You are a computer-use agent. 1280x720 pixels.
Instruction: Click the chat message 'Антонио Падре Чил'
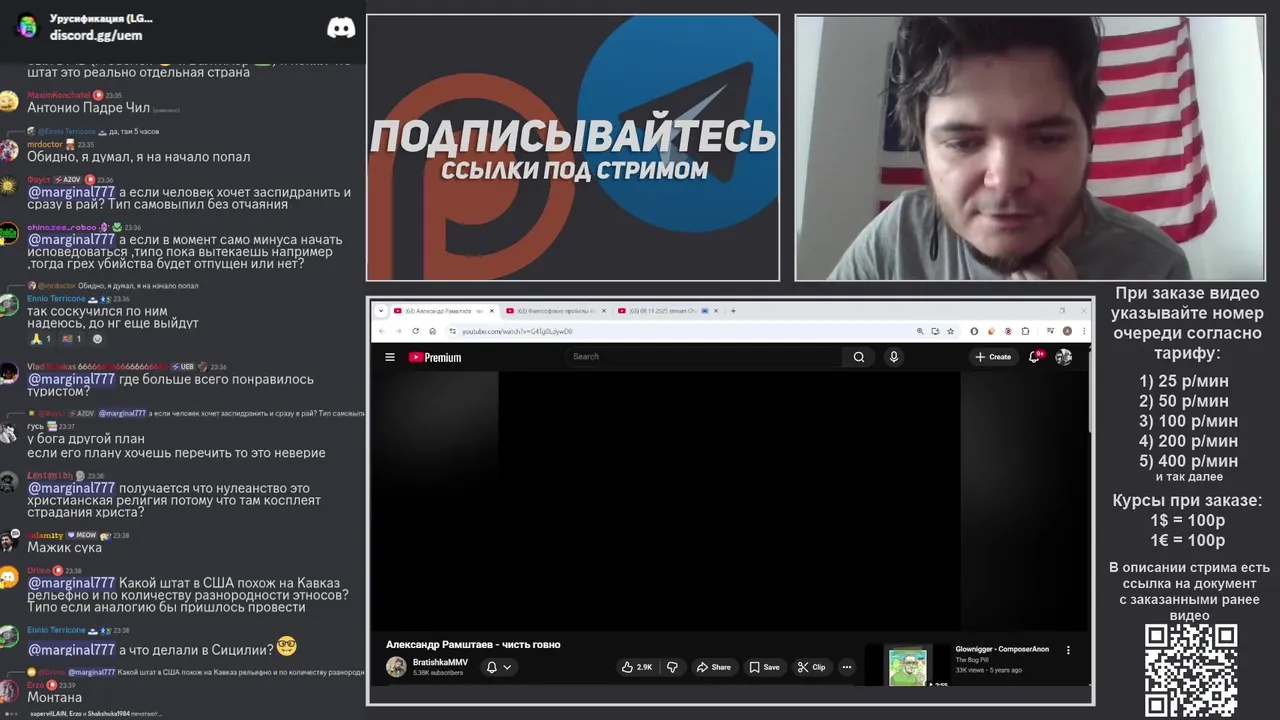(88, 107)
